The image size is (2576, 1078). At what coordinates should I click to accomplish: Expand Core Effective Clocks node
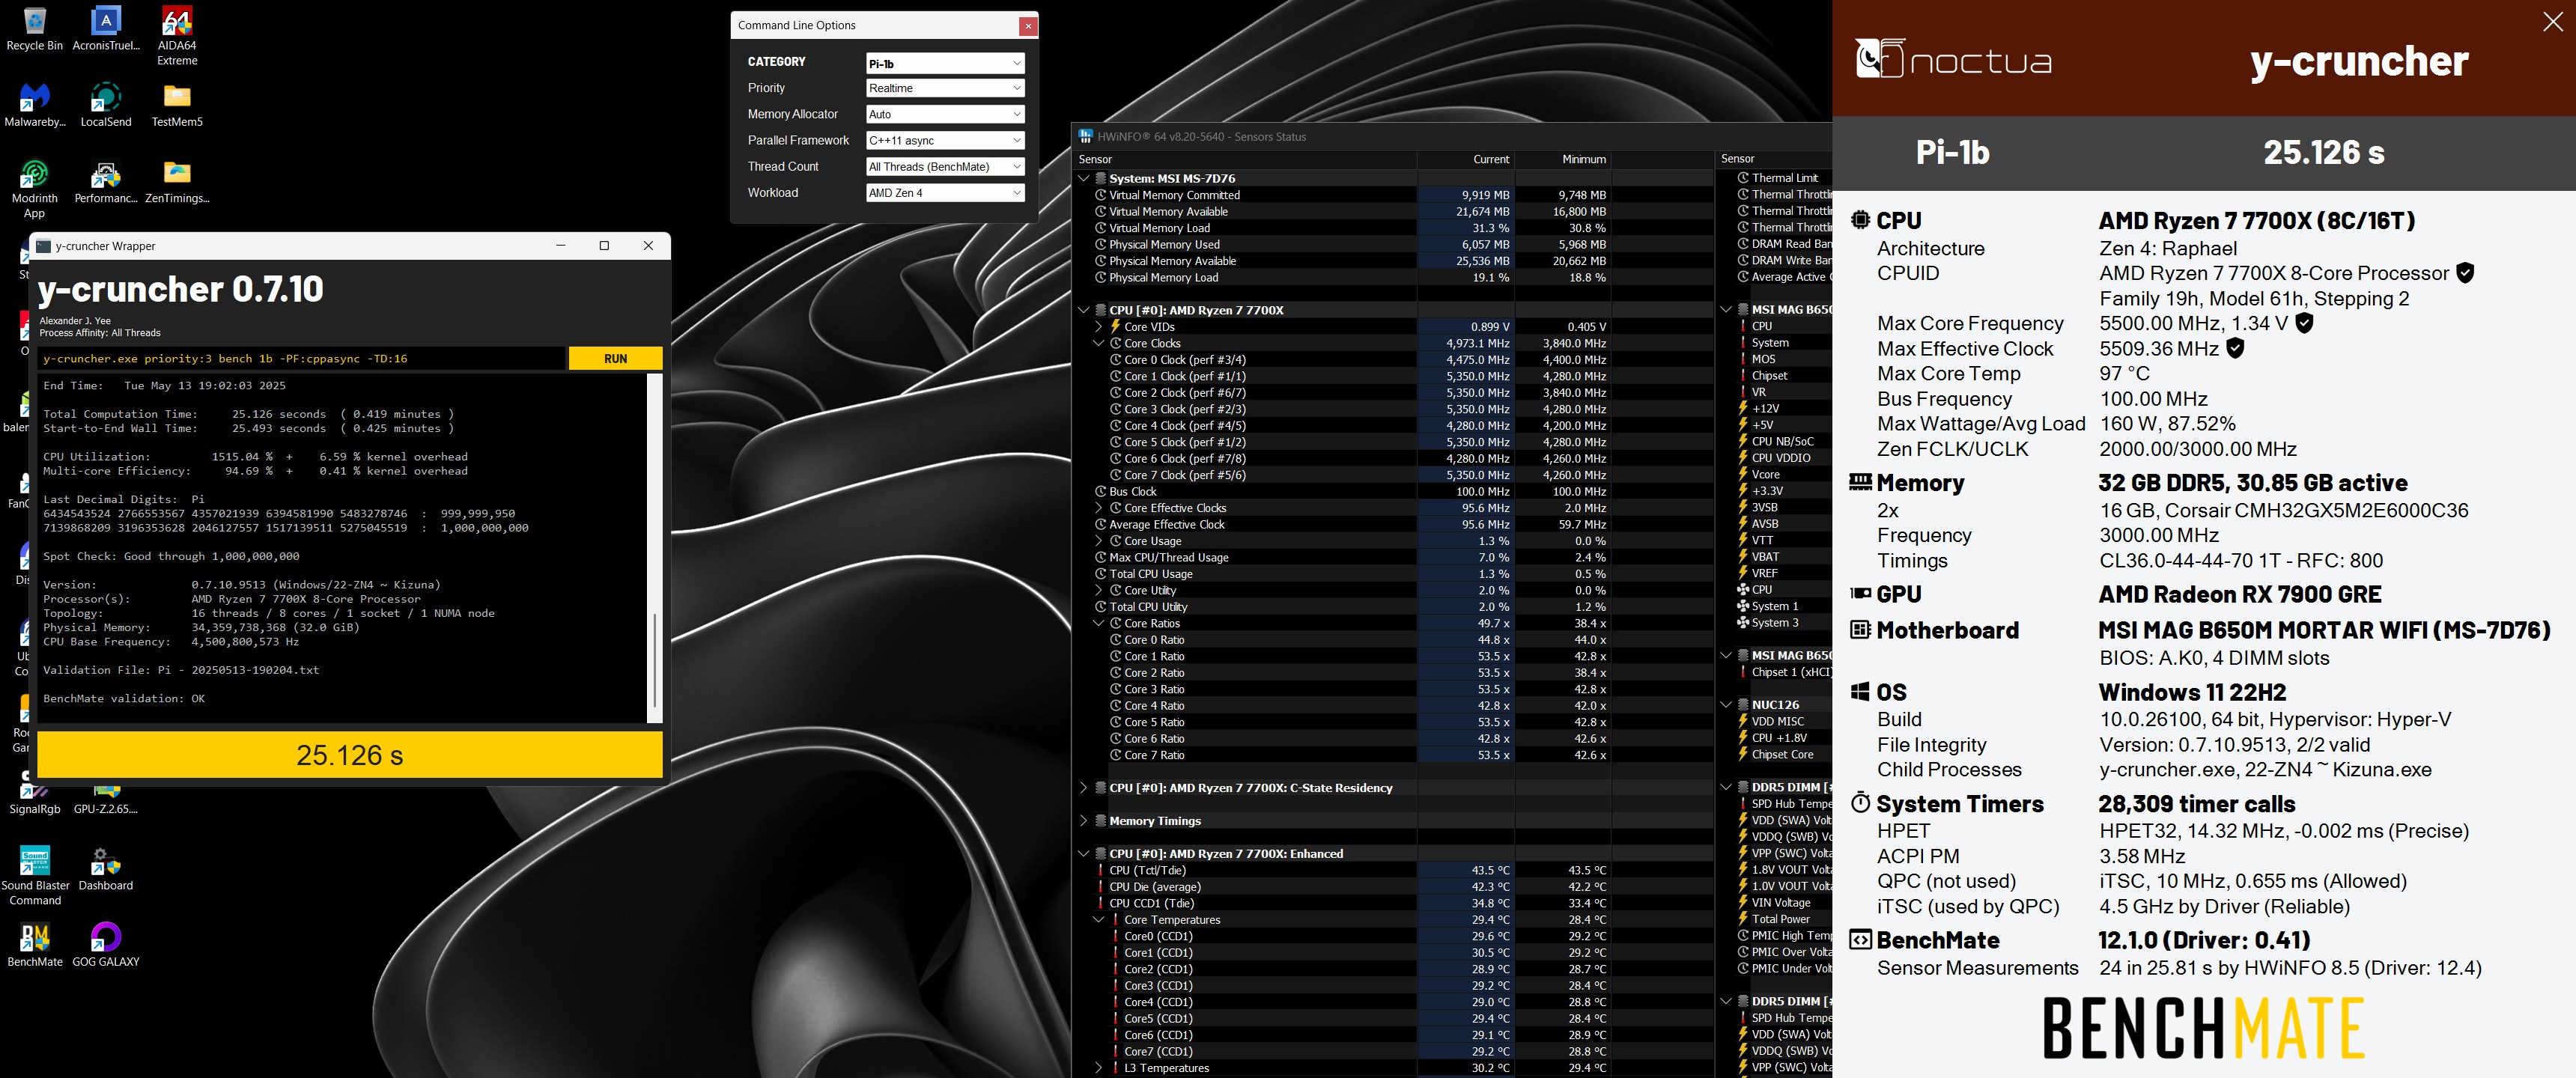pyautogui.click(x=1098, y=508)
